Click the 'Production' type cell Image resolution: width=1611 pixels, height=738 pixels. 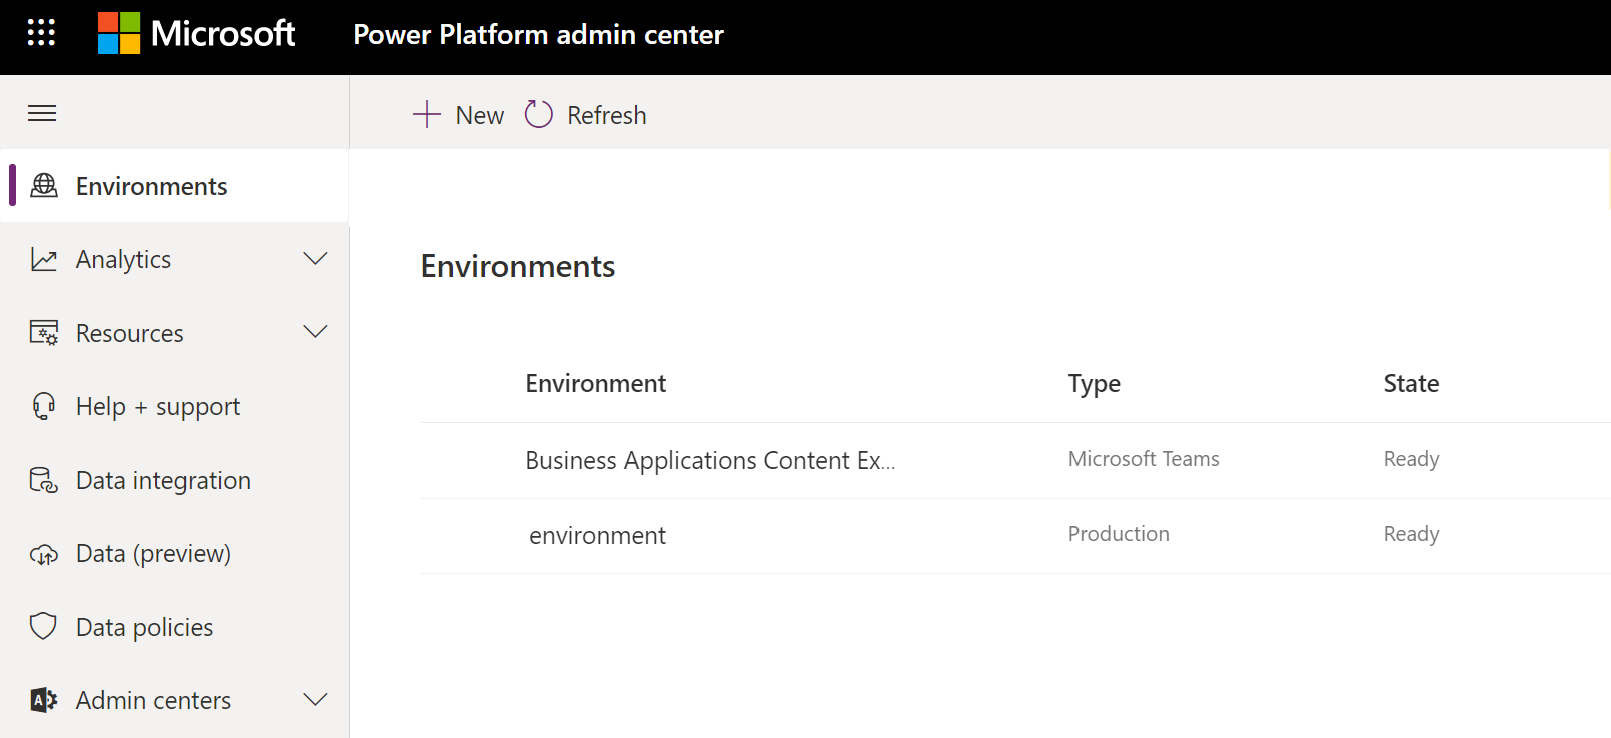(x=1118, y=534)
